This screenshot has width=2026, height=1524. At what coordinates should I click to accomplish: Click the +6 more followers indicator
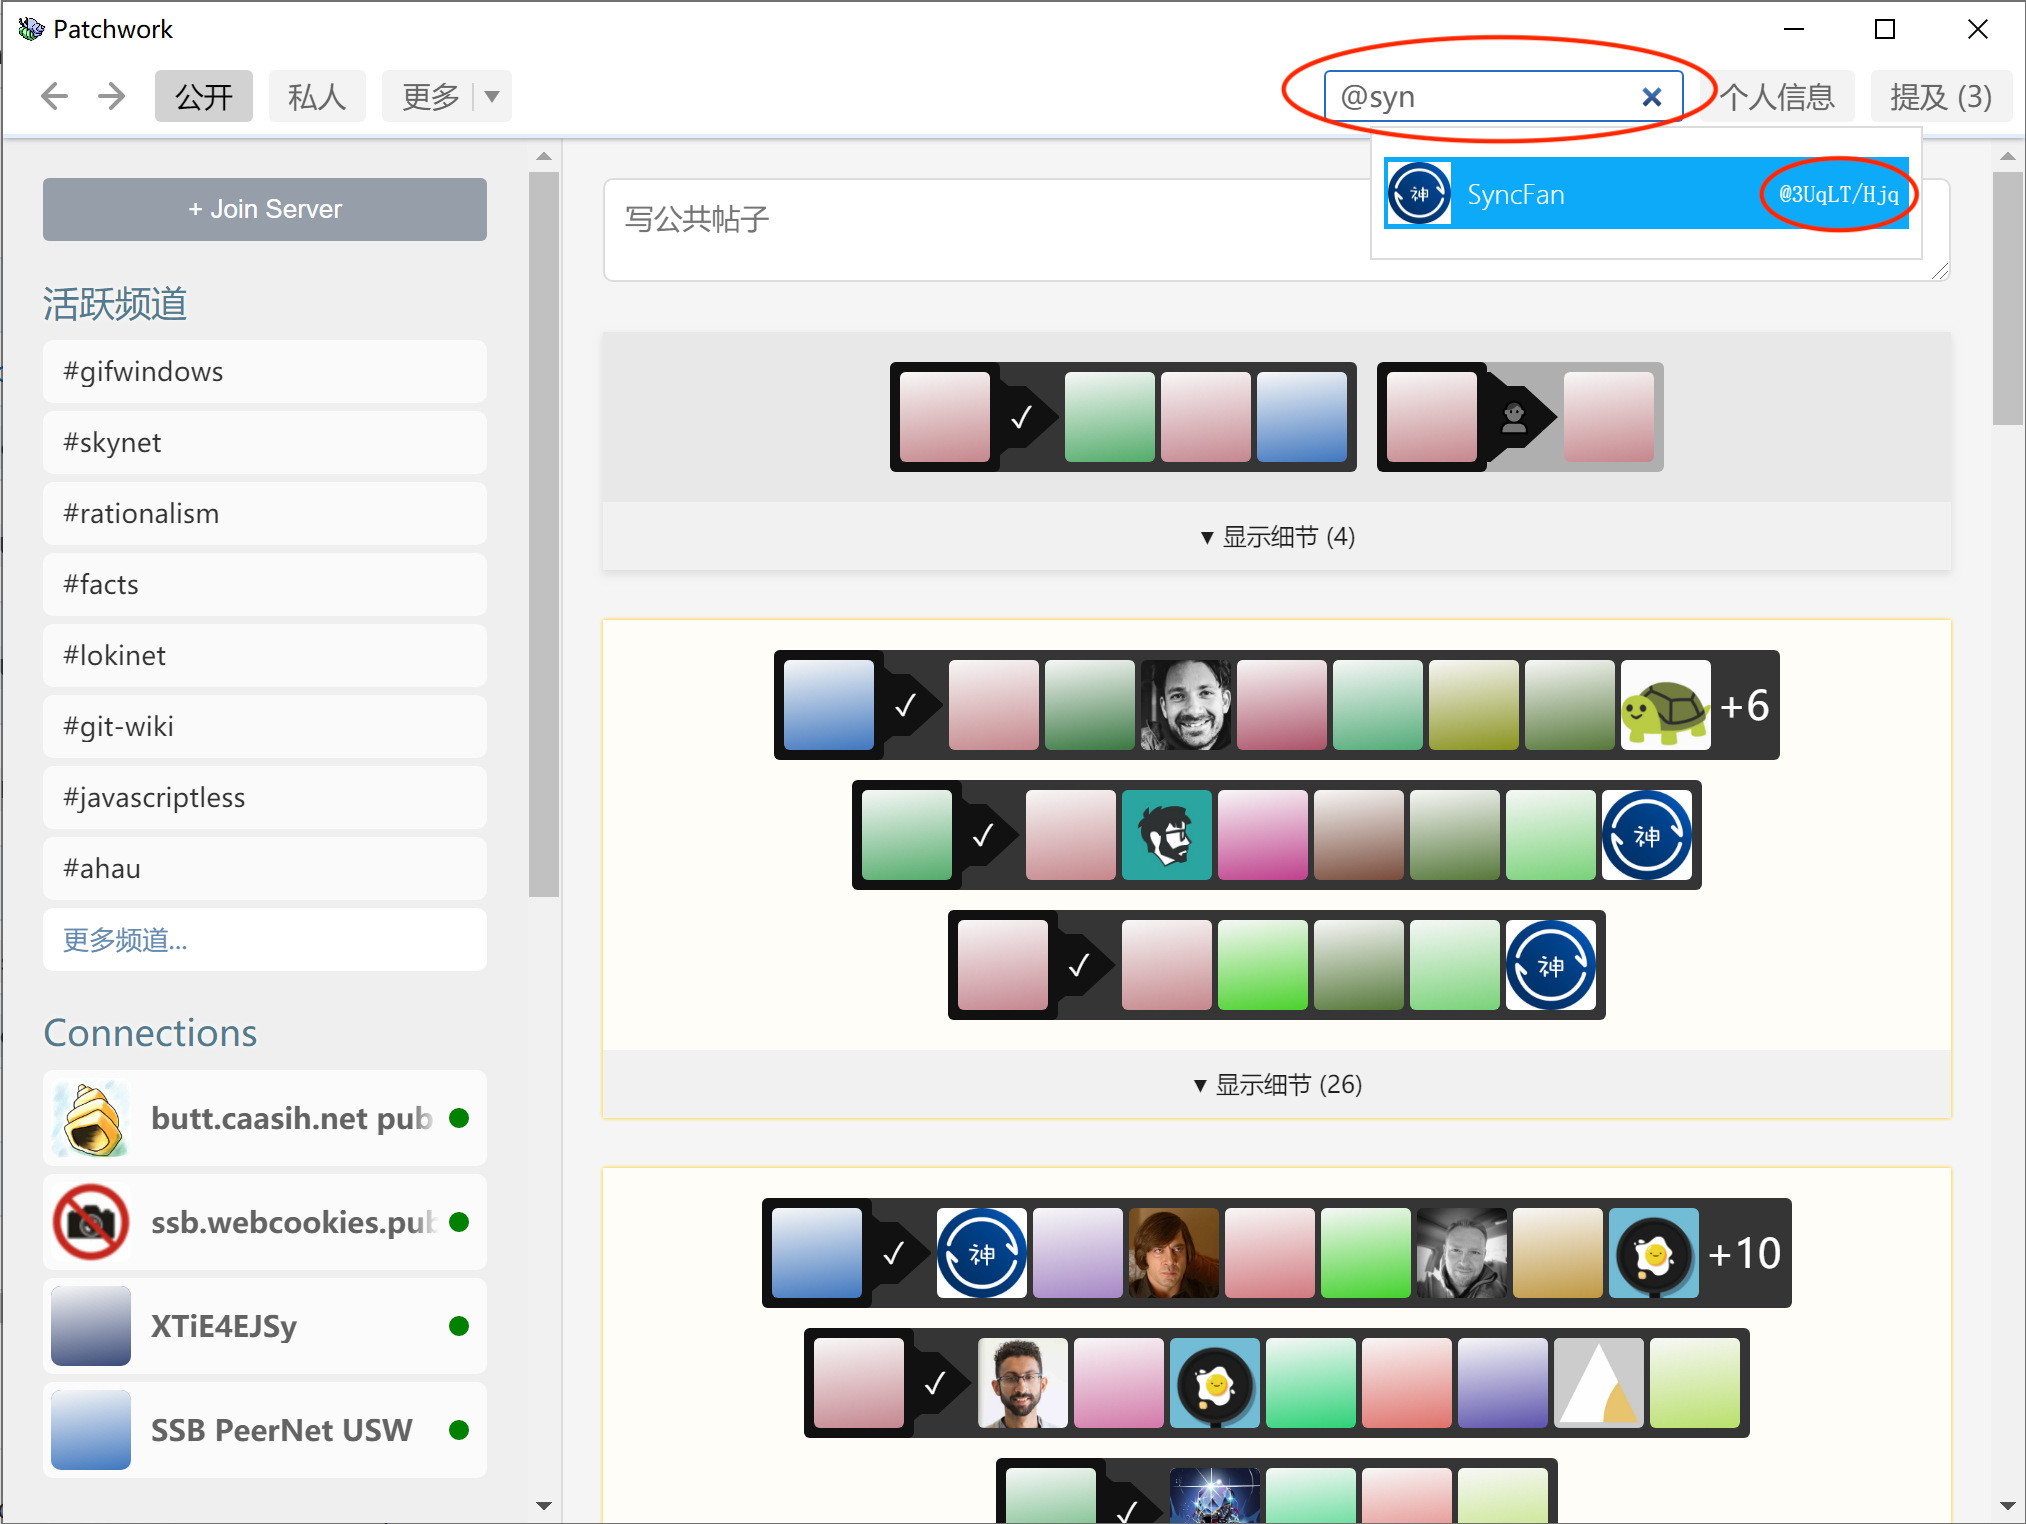point(1745,705)
